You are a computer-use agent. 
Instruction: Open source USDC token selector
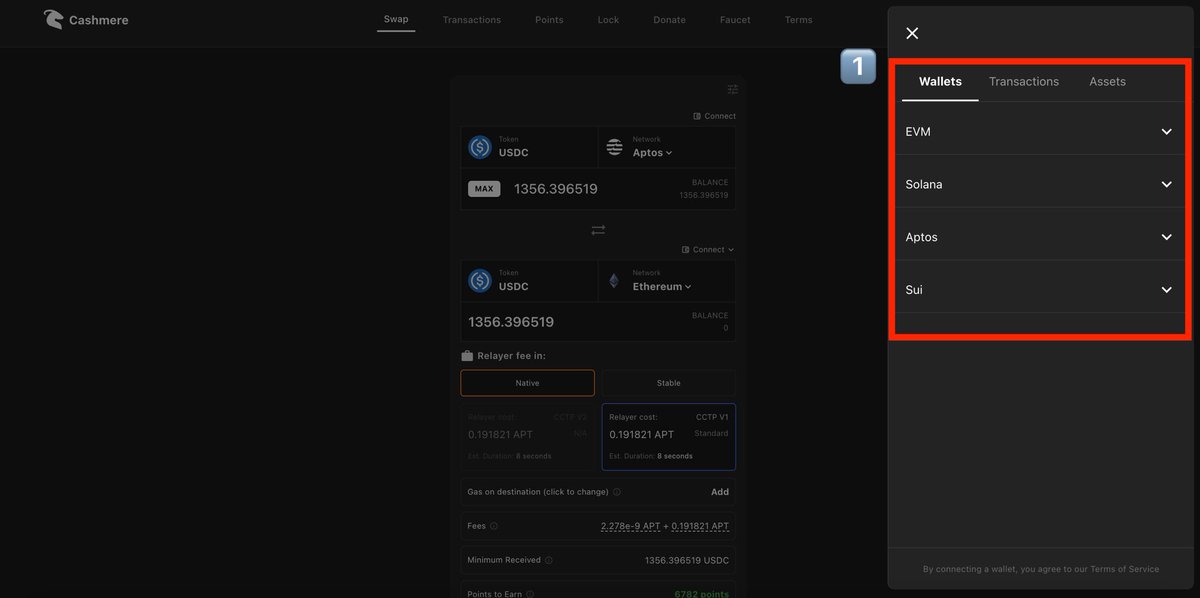tap(529, 147)
